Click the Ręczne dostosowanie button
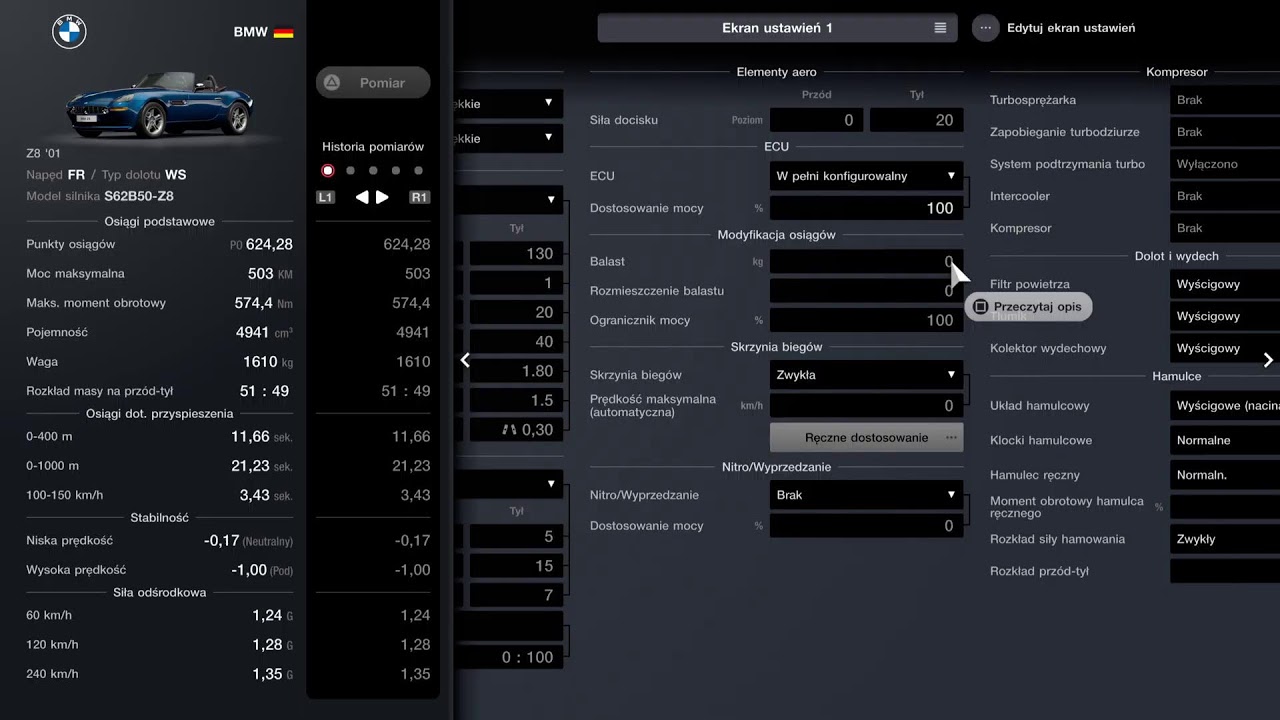1280x720 pixels. click(x=866, y=437)
